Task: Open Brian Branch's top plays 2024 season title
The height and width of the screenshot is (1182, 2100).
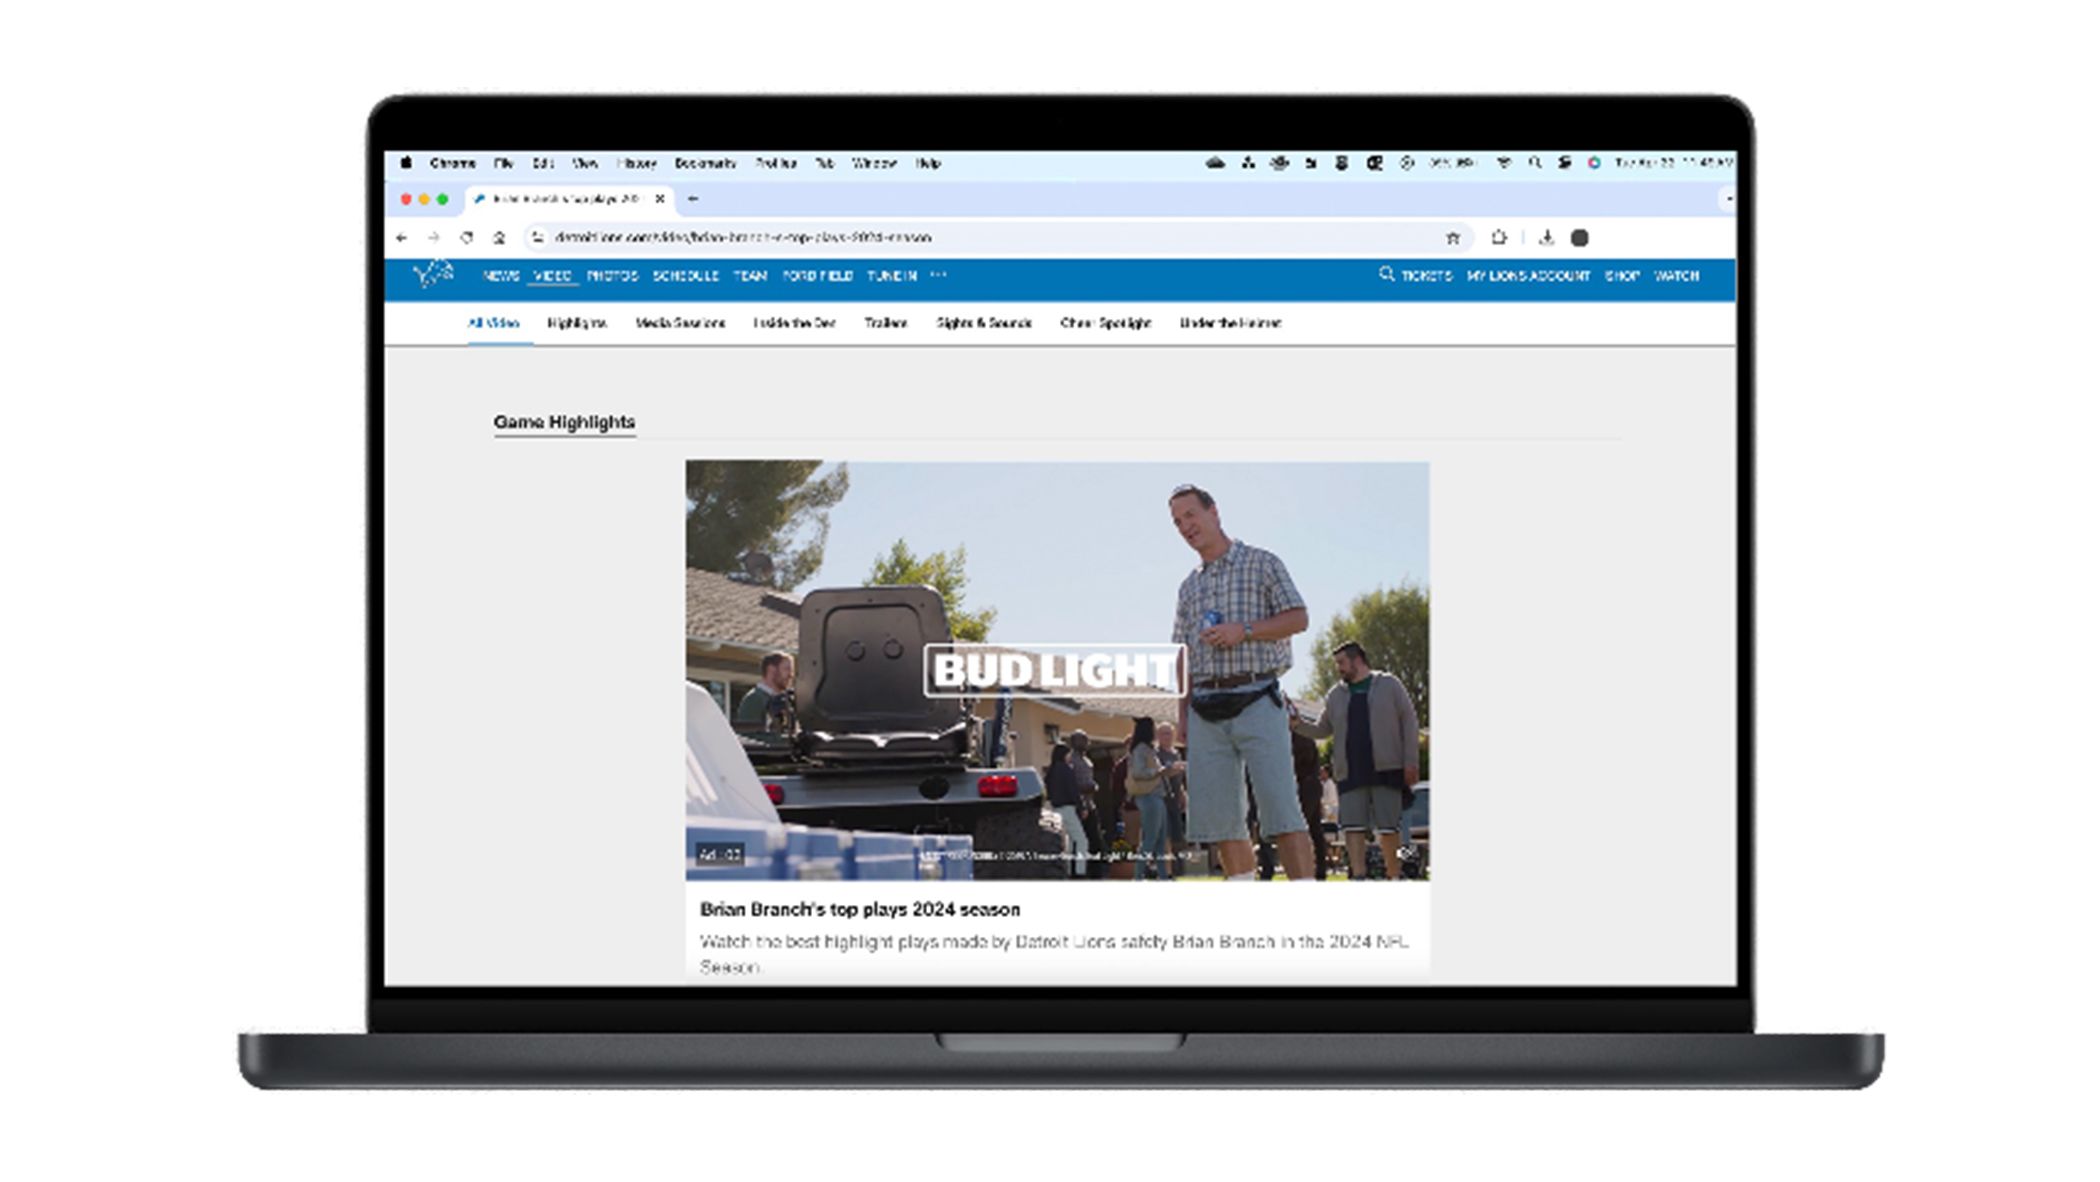Action: [860, 909]
